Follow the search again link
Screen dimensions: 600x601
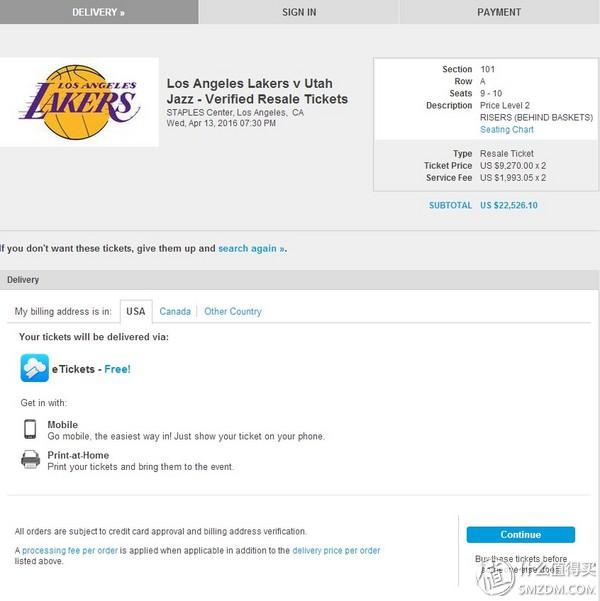tap(252, 248)
